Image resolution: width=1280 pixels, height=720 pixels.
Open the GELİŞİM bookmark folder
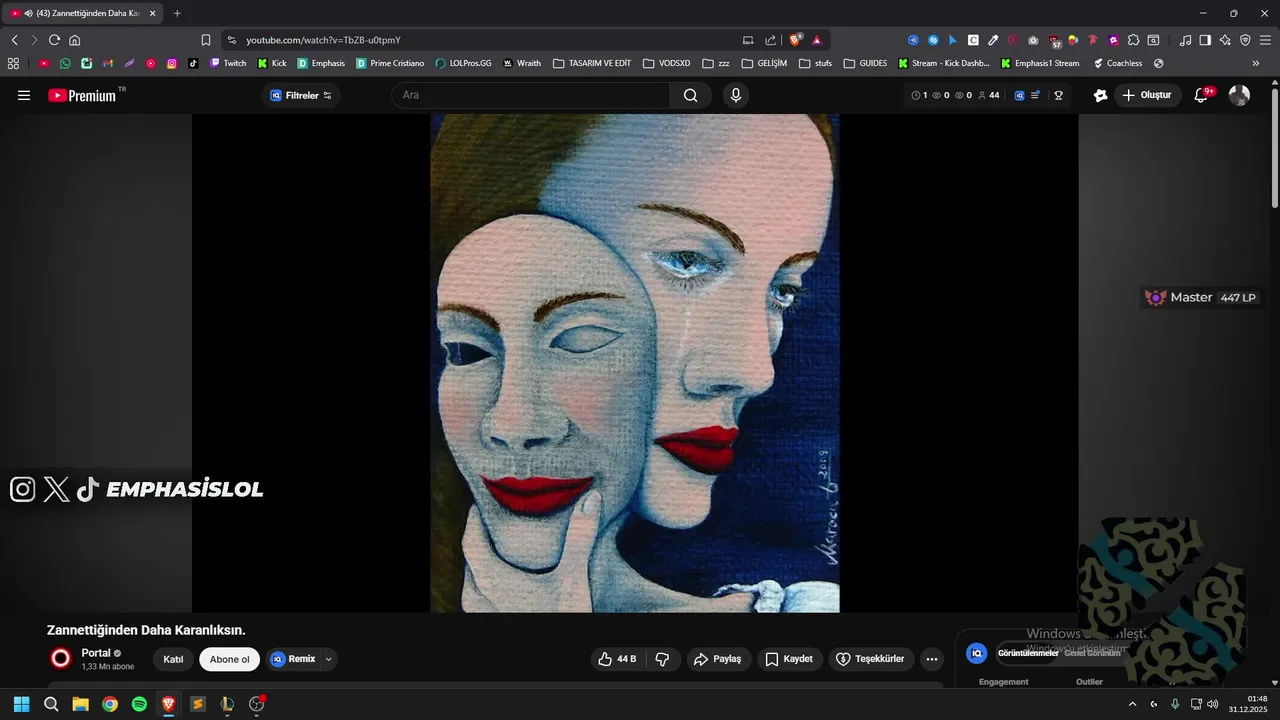pyautogui.click(x=764, y=63)
